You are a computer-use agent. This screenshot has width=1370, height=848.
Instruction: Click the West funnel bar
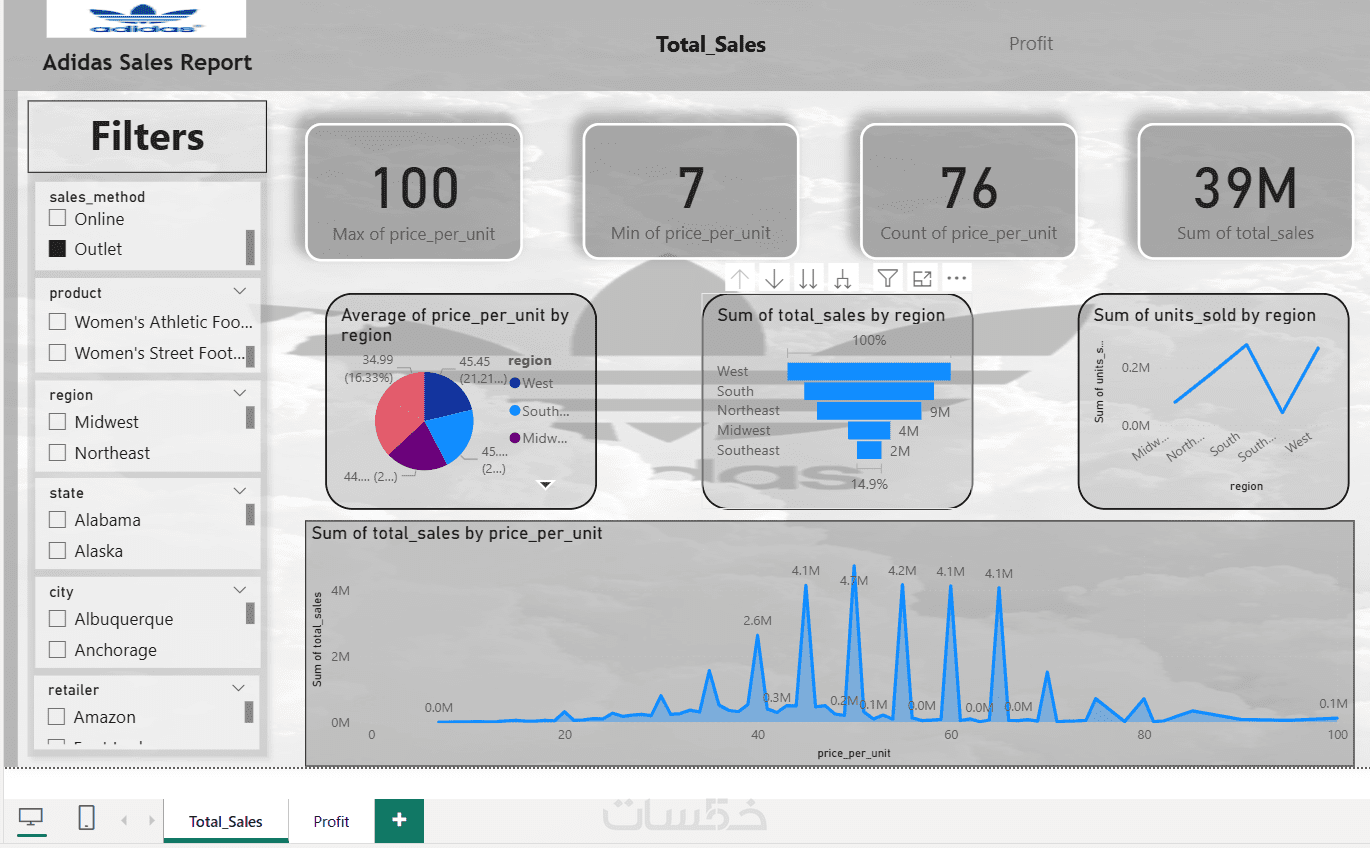[x=869, y=372]
